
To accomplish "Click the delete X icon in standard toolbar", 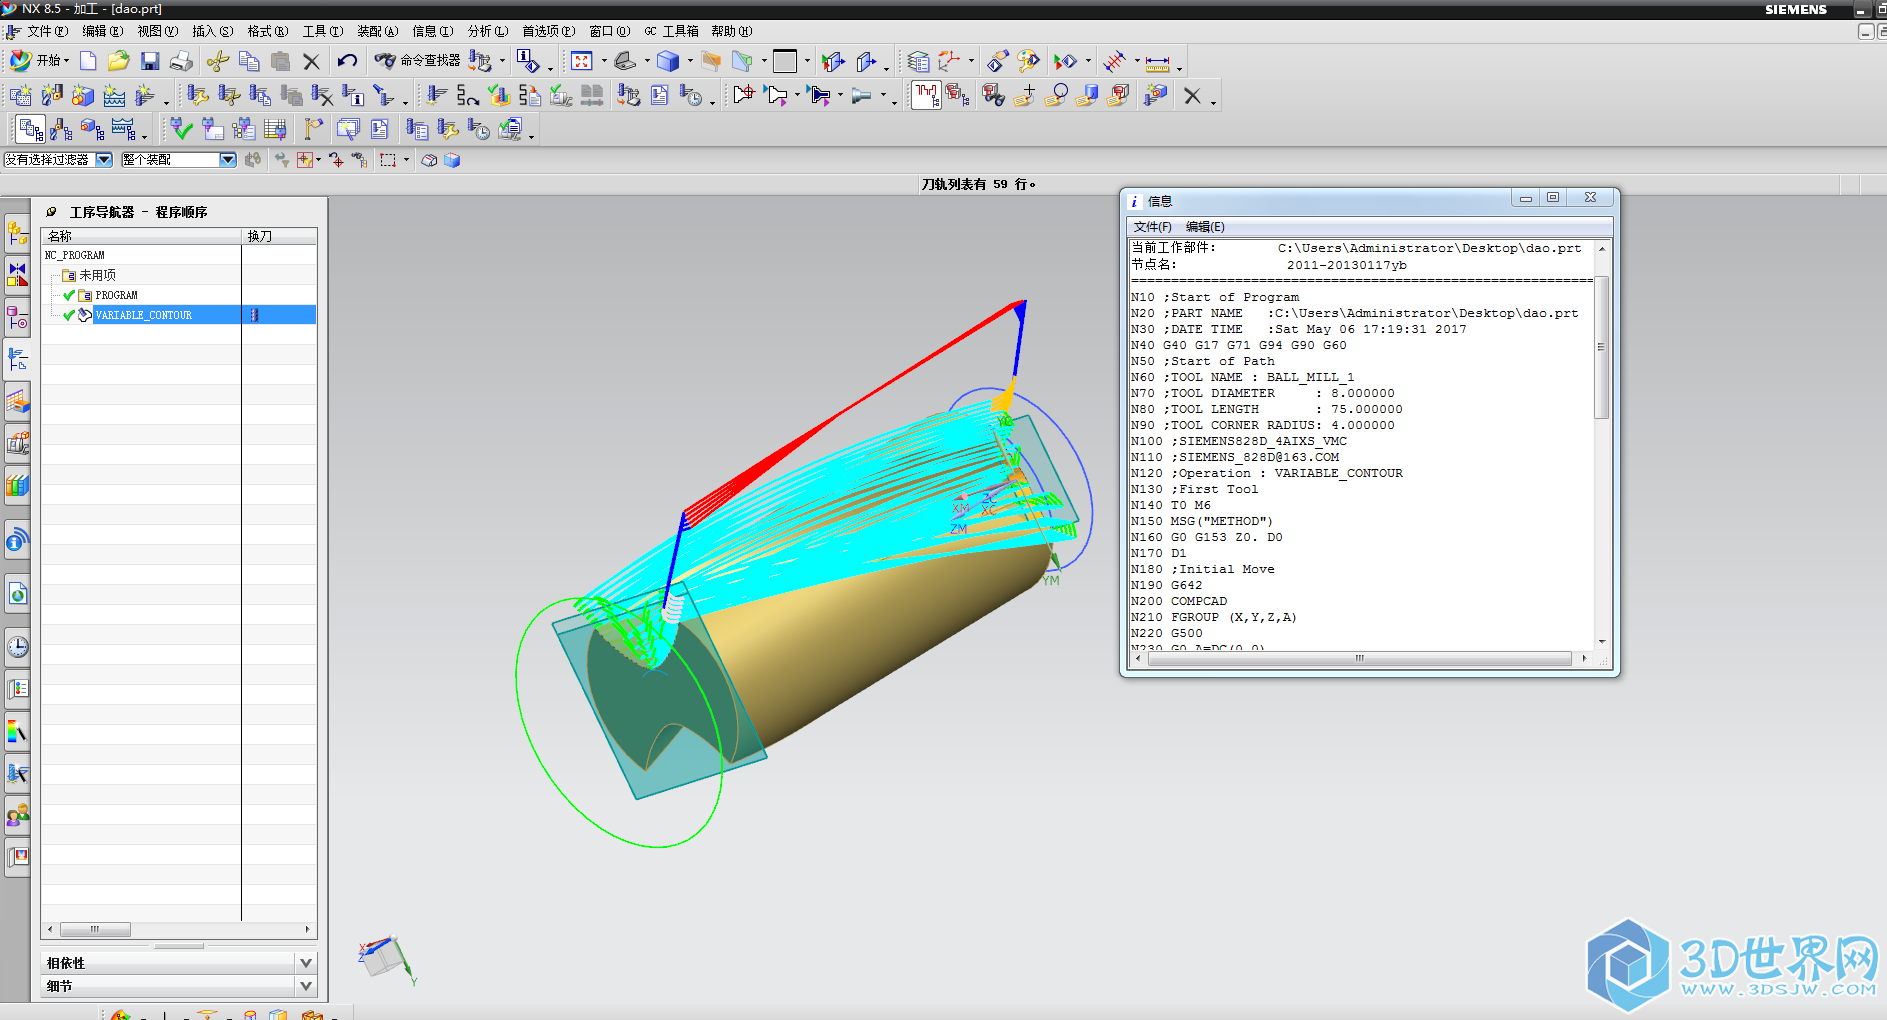I will click(311, 61).
